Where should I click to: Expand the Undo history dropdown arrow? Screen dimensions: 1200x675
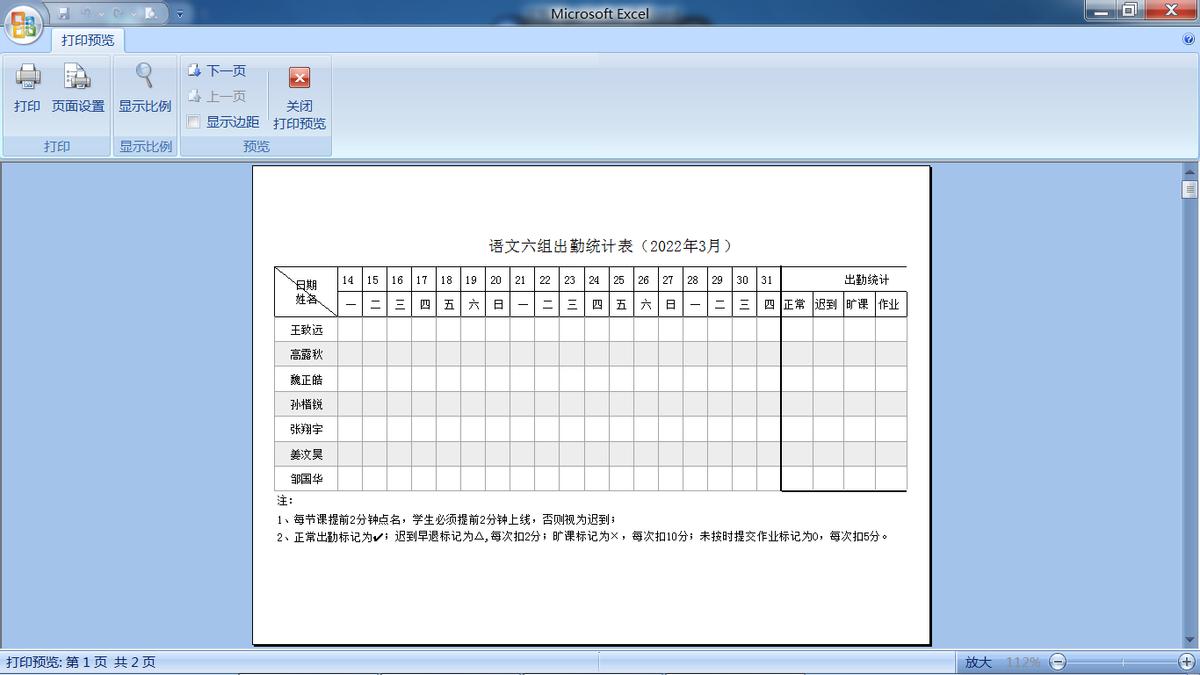point(100,13)
